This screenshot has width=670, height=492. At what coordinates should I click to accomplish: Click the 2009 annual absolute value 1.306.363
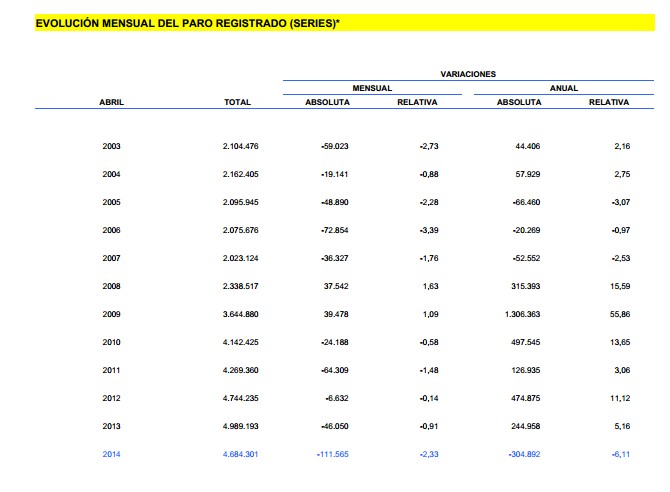tap(521, 315)
